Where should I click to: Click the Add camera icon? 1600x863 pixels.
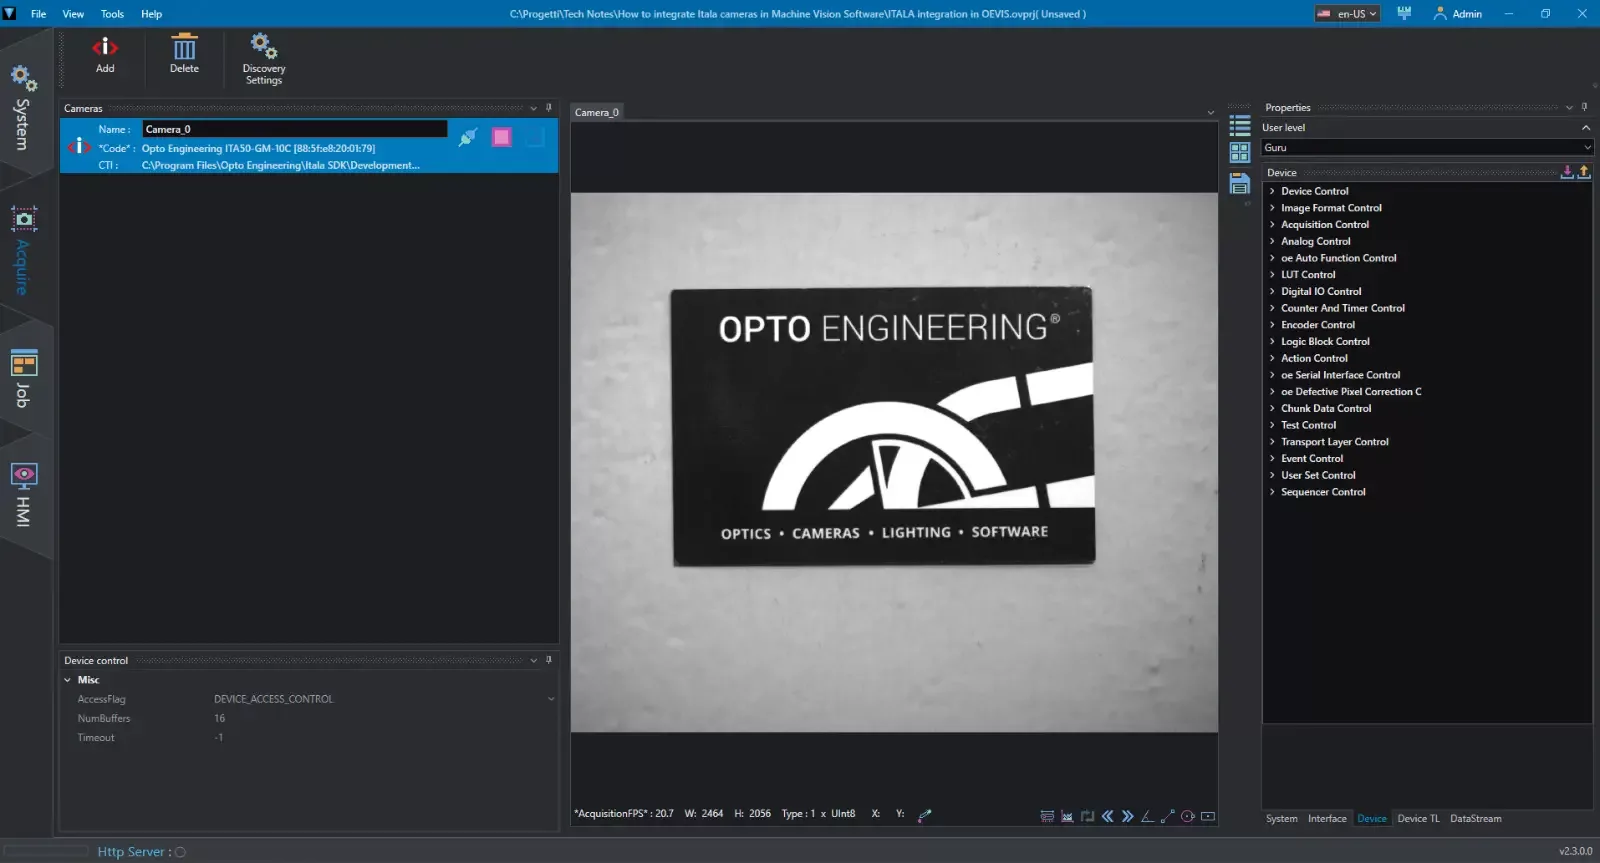click(105, 48)
